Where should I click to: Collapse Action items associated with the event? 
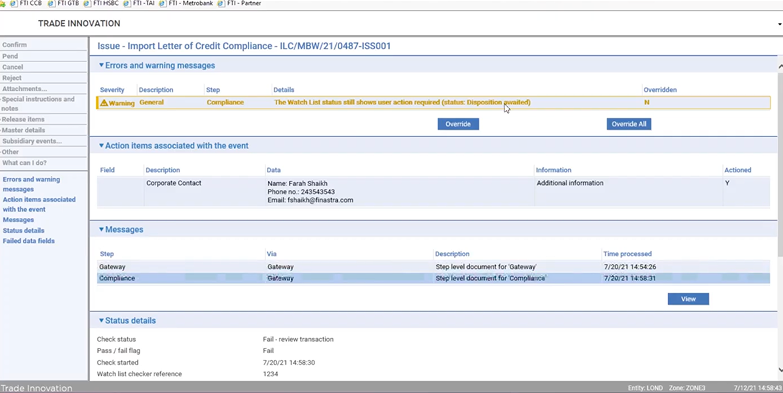(x=101, y=145)
